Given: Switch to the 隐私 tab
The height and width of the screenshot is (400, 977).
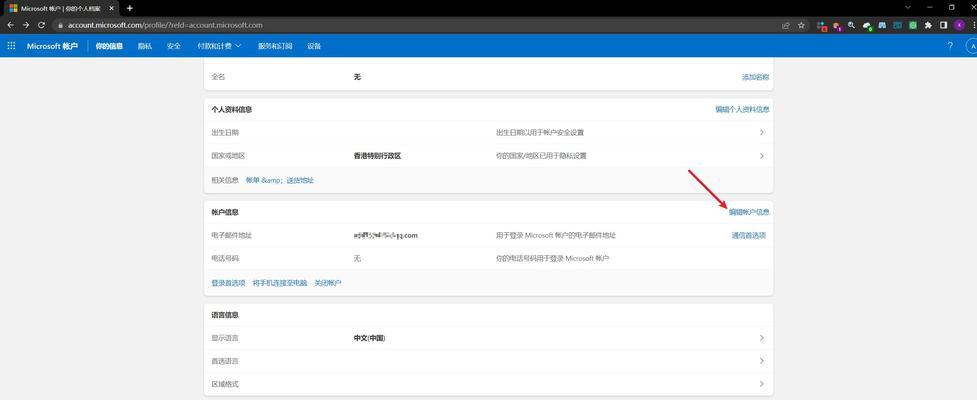Looking at the screenshot, I should point(145,46).
